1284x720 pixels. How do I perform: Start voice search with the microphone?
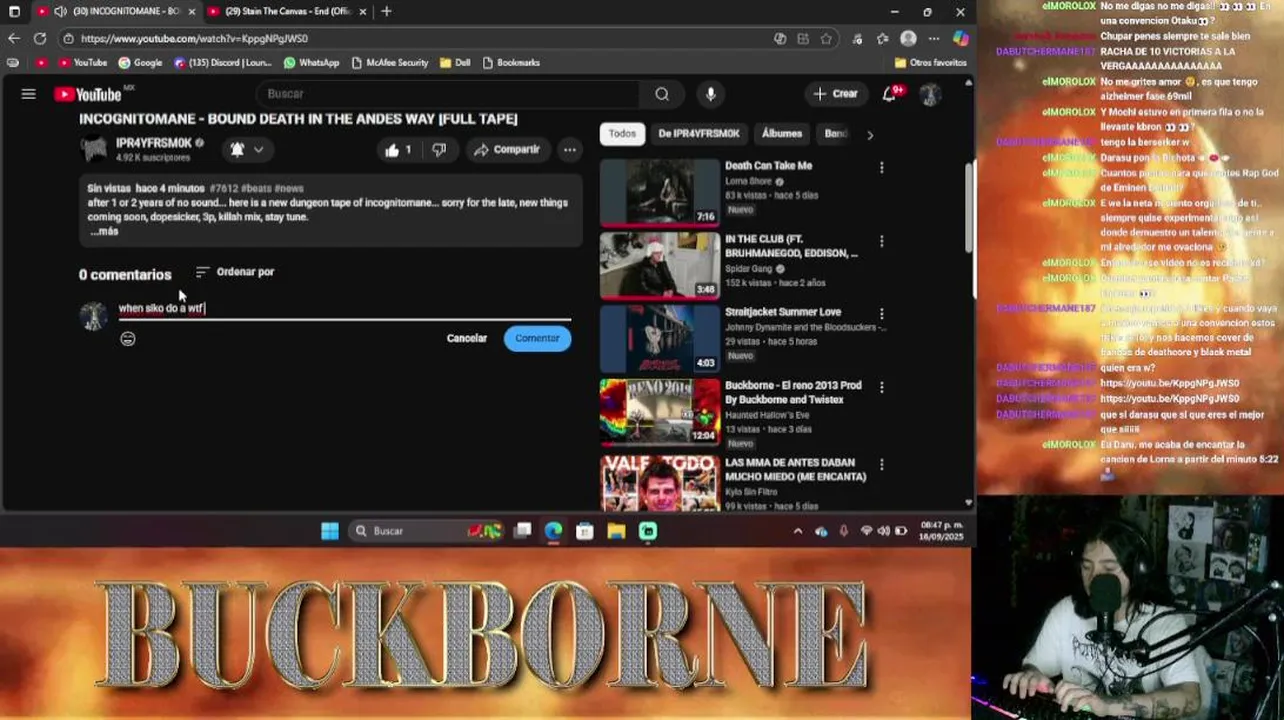pyautogui.click(x=711, y=94)
